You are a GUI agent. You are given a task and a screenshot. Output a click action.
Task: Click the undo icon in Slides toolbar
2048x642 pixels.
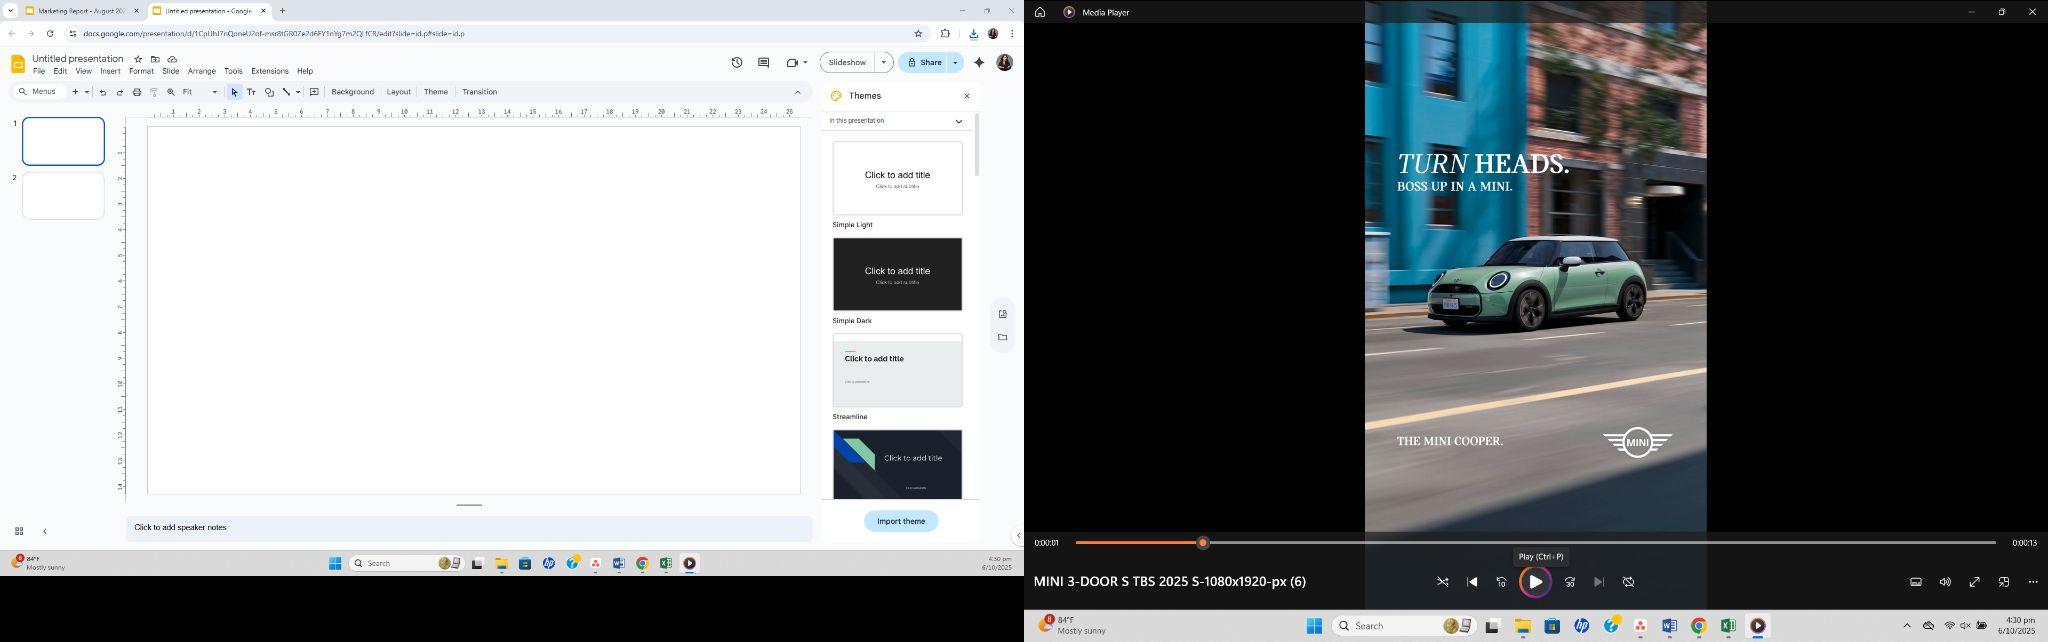[x=103, y=92]
